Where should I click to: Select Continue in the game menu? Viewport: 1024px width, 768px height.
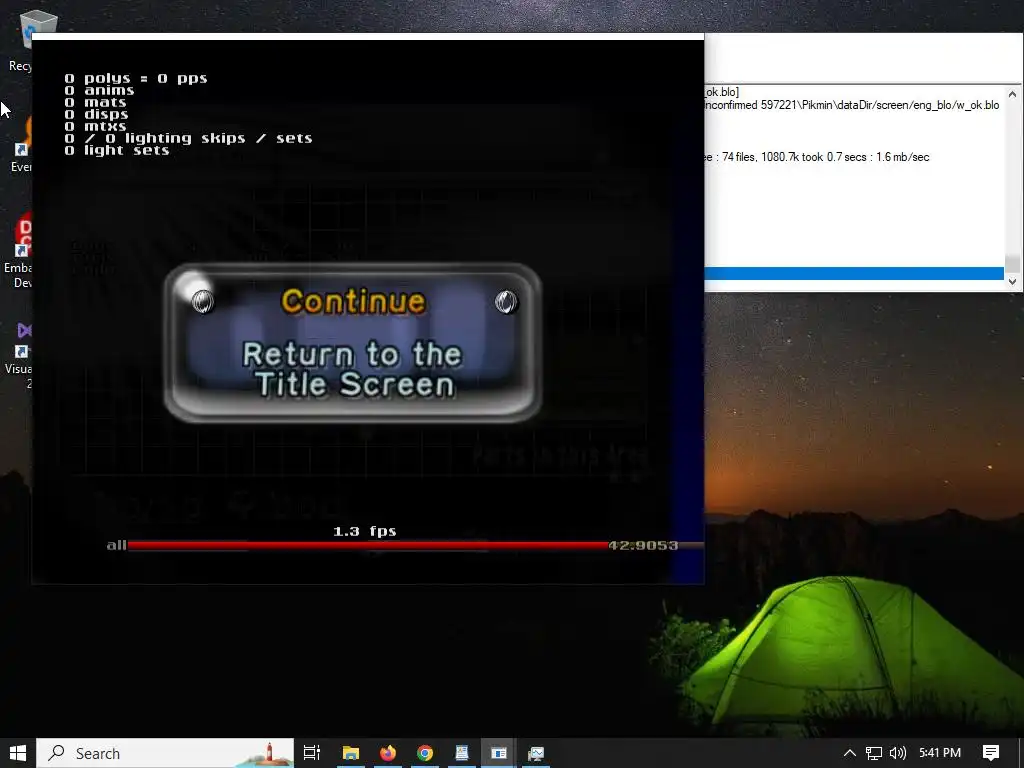point(353,301)
